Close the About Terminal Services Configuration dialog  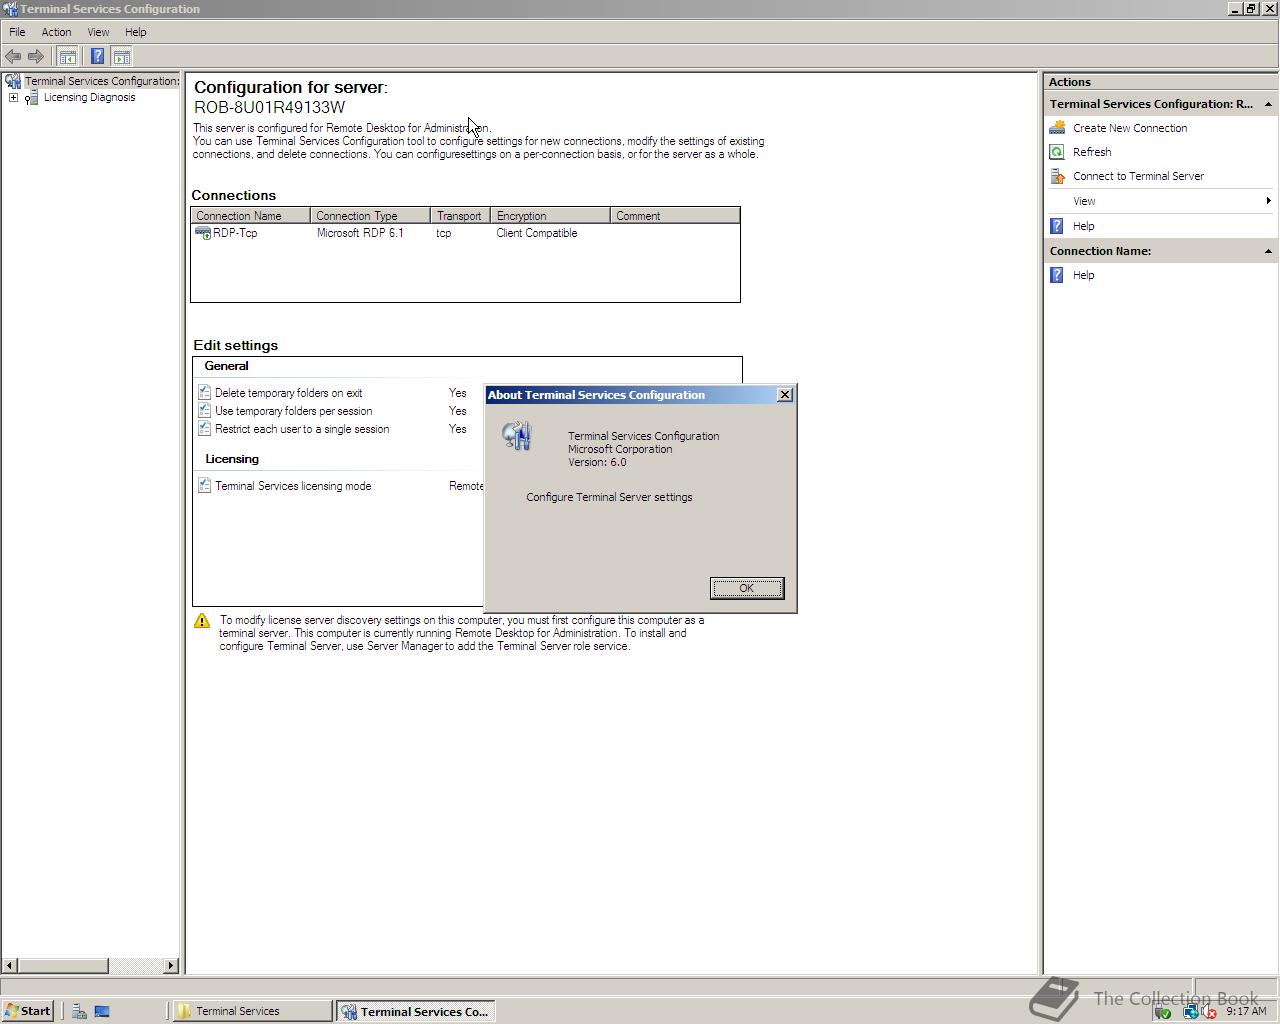[x=785, y=395]
